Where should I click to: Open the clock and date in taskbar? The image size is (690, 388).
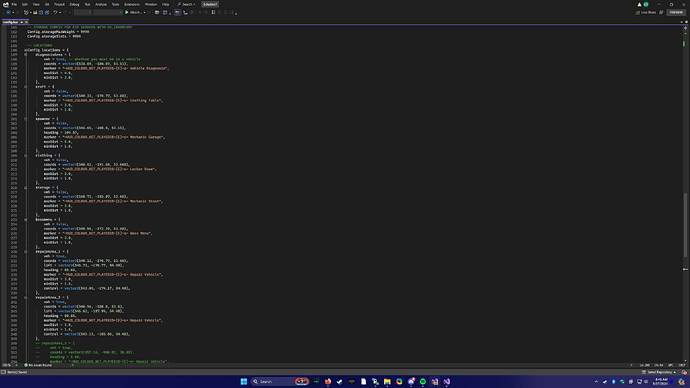coord(661,381)
